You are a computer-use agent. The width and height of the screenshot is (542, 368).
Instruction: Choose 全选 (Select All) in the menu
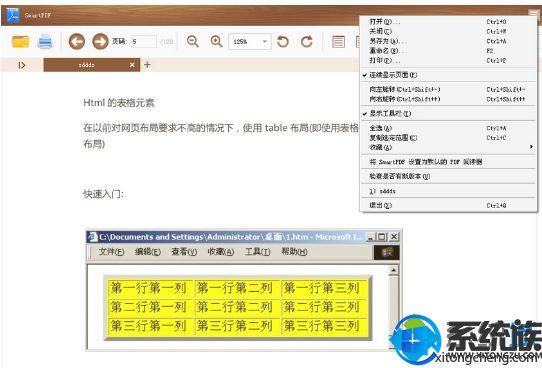click(449, 128)
